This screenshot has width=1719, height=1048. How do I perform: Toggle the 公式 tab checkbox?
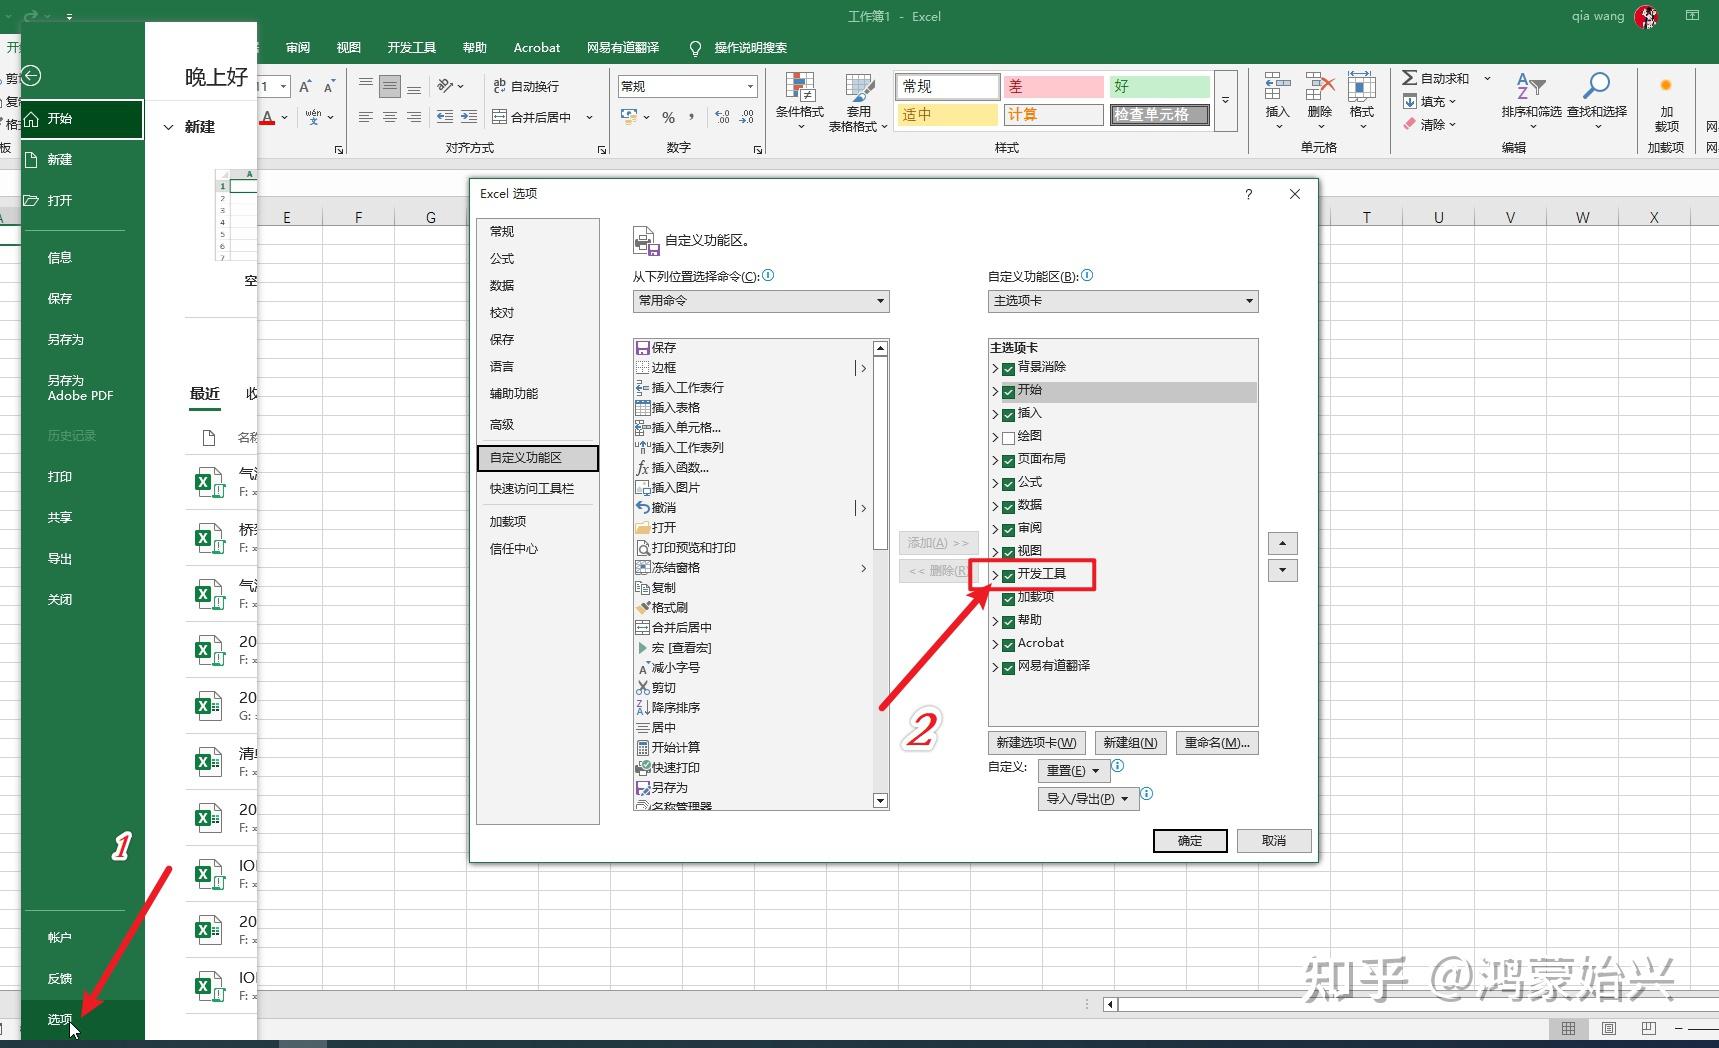1009,483
